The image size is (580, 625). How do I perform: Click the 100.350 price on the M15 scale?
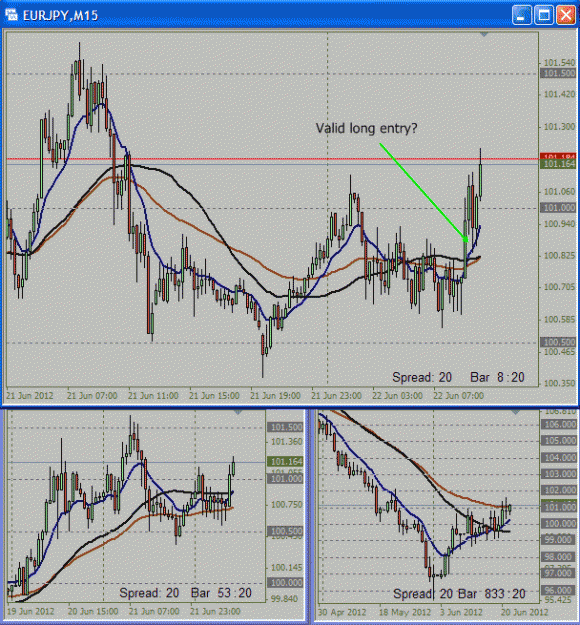(560, 383)
